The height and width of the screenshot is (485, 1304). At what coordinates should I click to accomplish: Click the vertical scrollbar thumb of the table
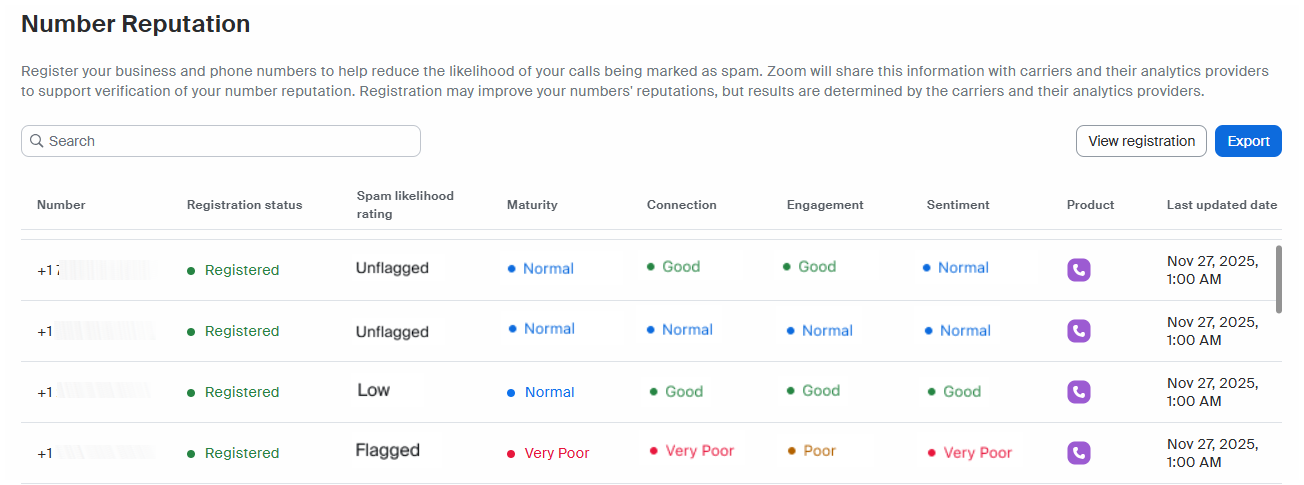[1278, 278]
